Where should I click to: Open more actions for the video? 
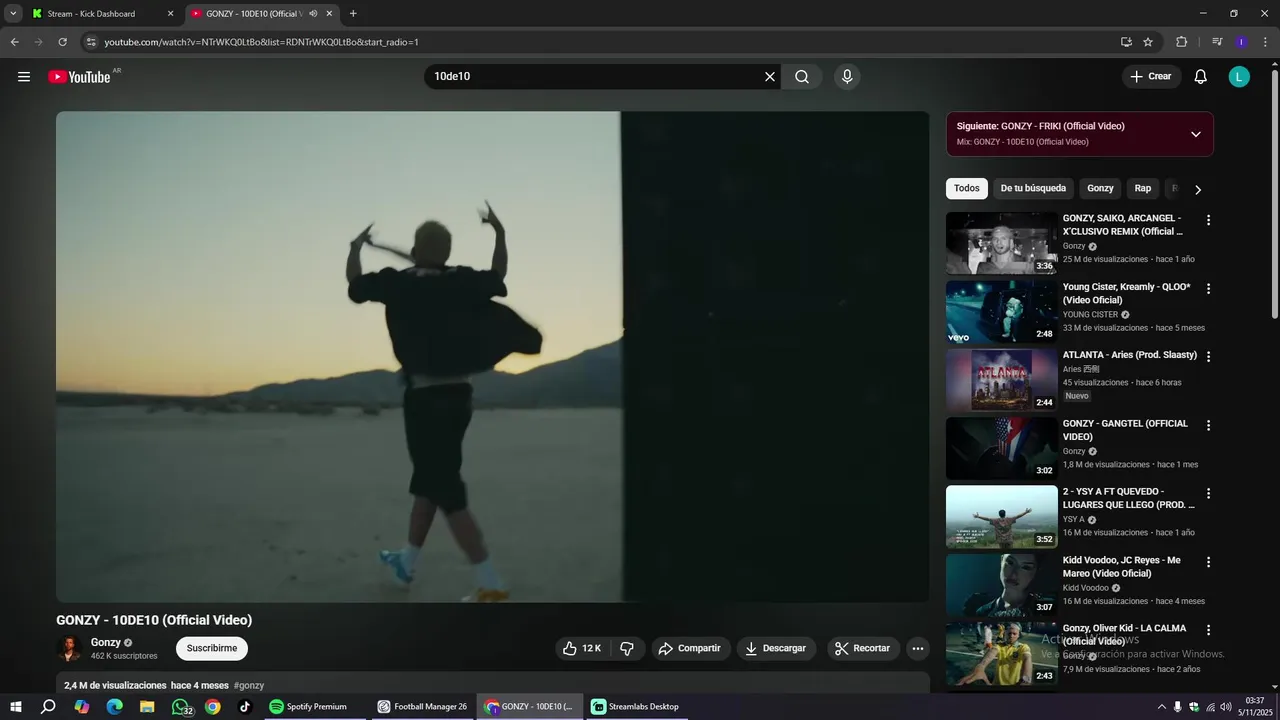(x=917, y=648)
